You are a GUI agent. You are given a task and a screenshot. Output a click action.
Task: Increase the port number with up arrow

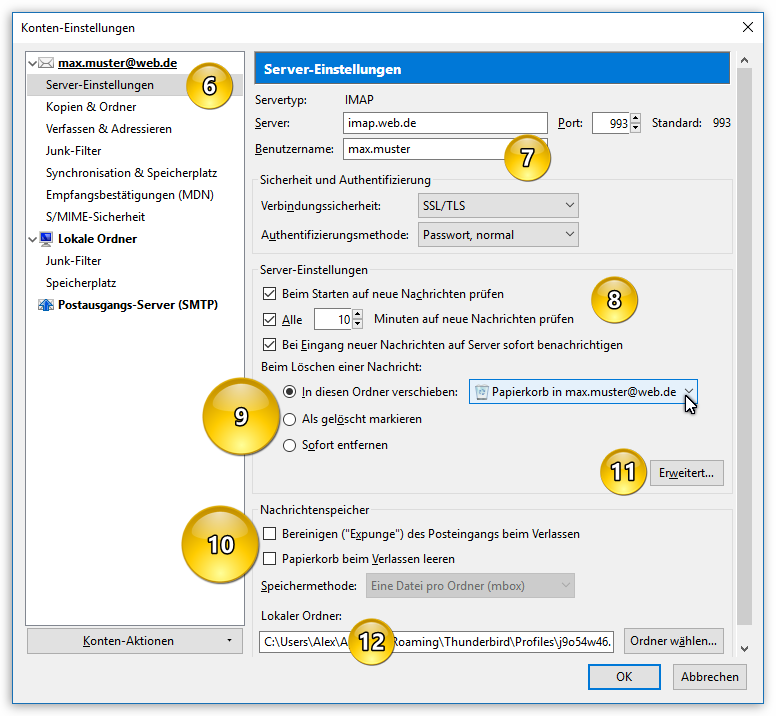[635, 118]
